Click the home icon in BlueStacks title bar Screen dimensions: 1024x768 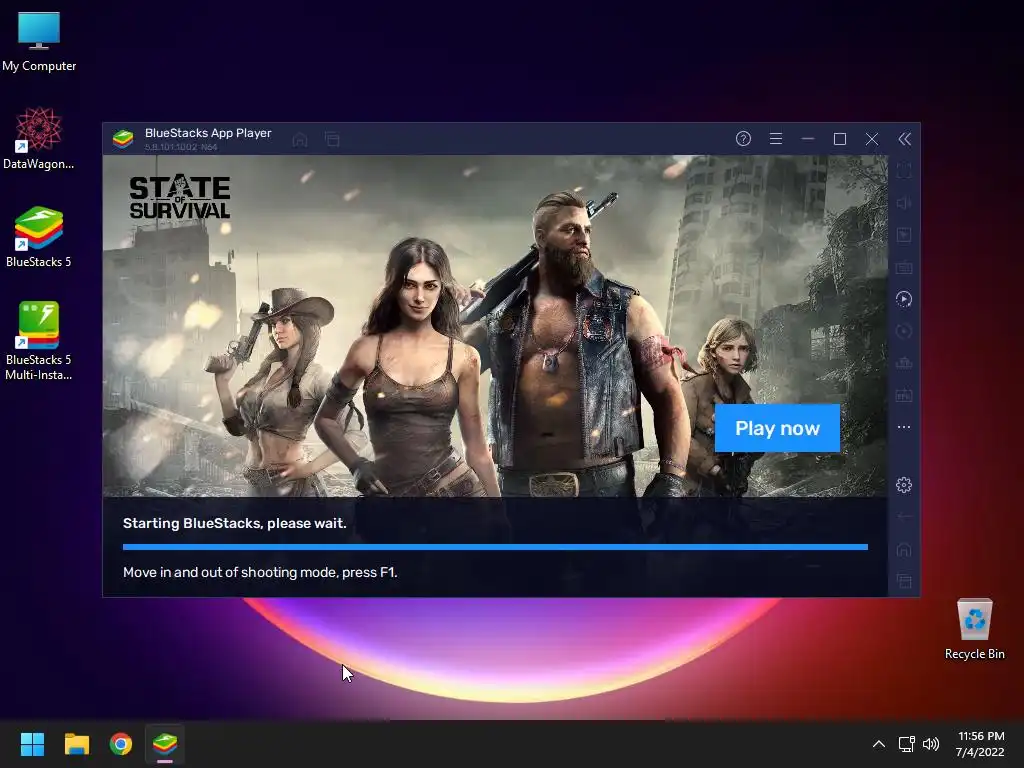pos(300,140)
